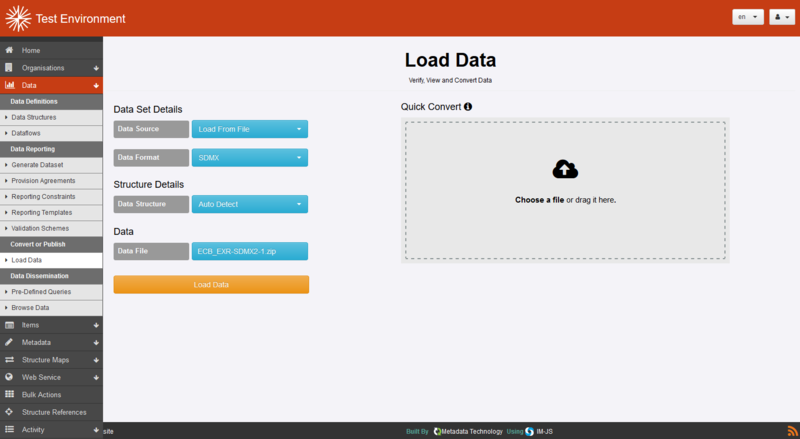Click the orange Load Data button
Viewport: 800px width, 439px height.
(211, 284)
